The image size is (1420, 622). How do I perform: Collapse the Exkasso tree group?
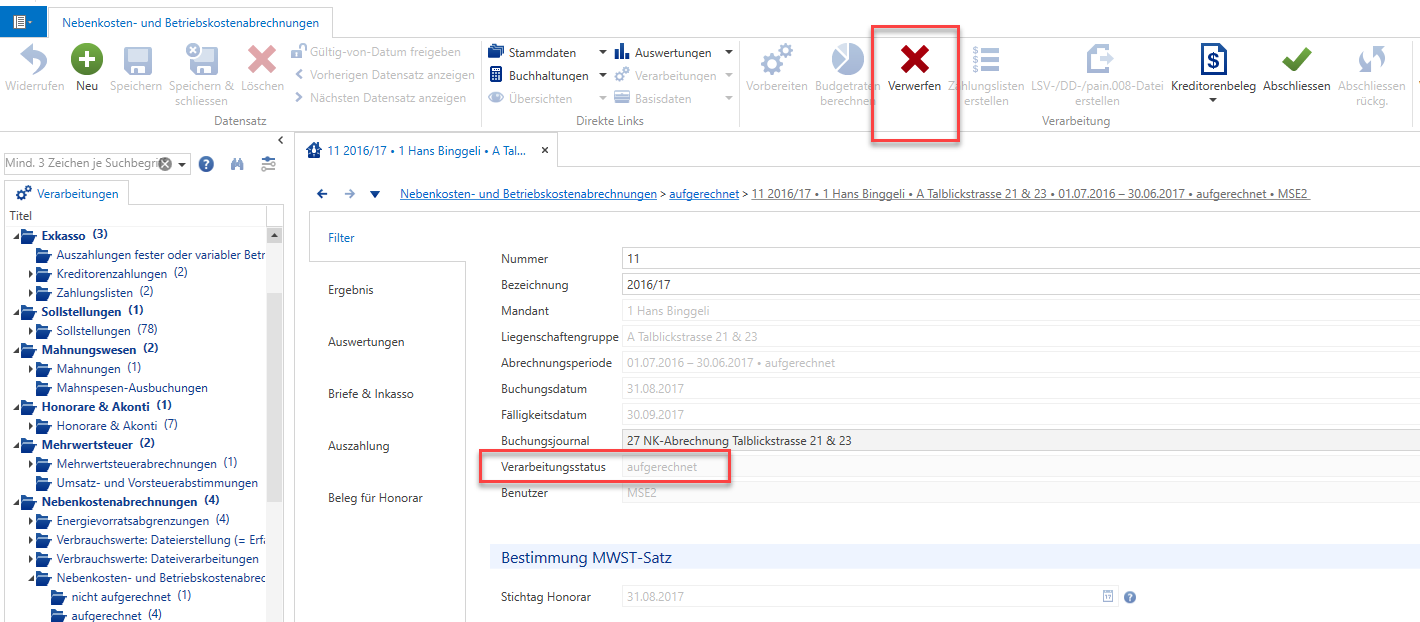18,236
